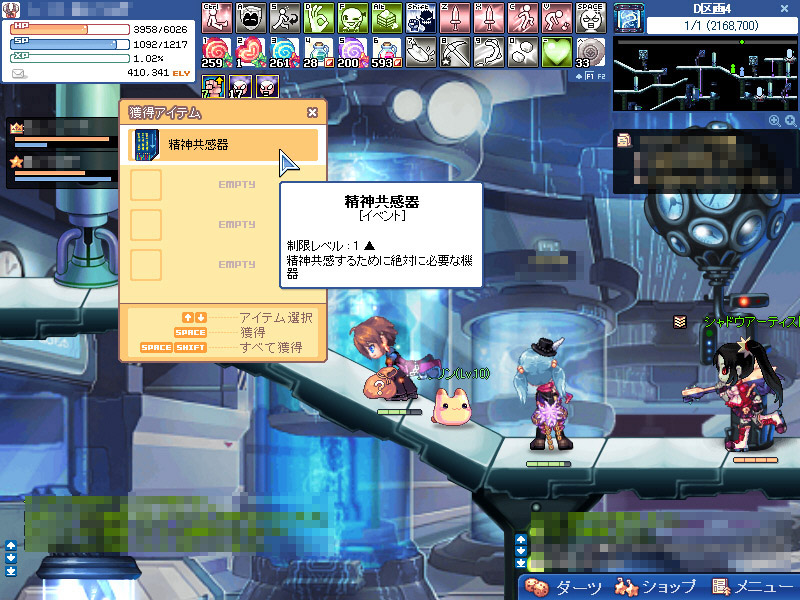800x600 pixels.
Task: Close the 獲得アイテム loot window
Action: click(313, 113)
